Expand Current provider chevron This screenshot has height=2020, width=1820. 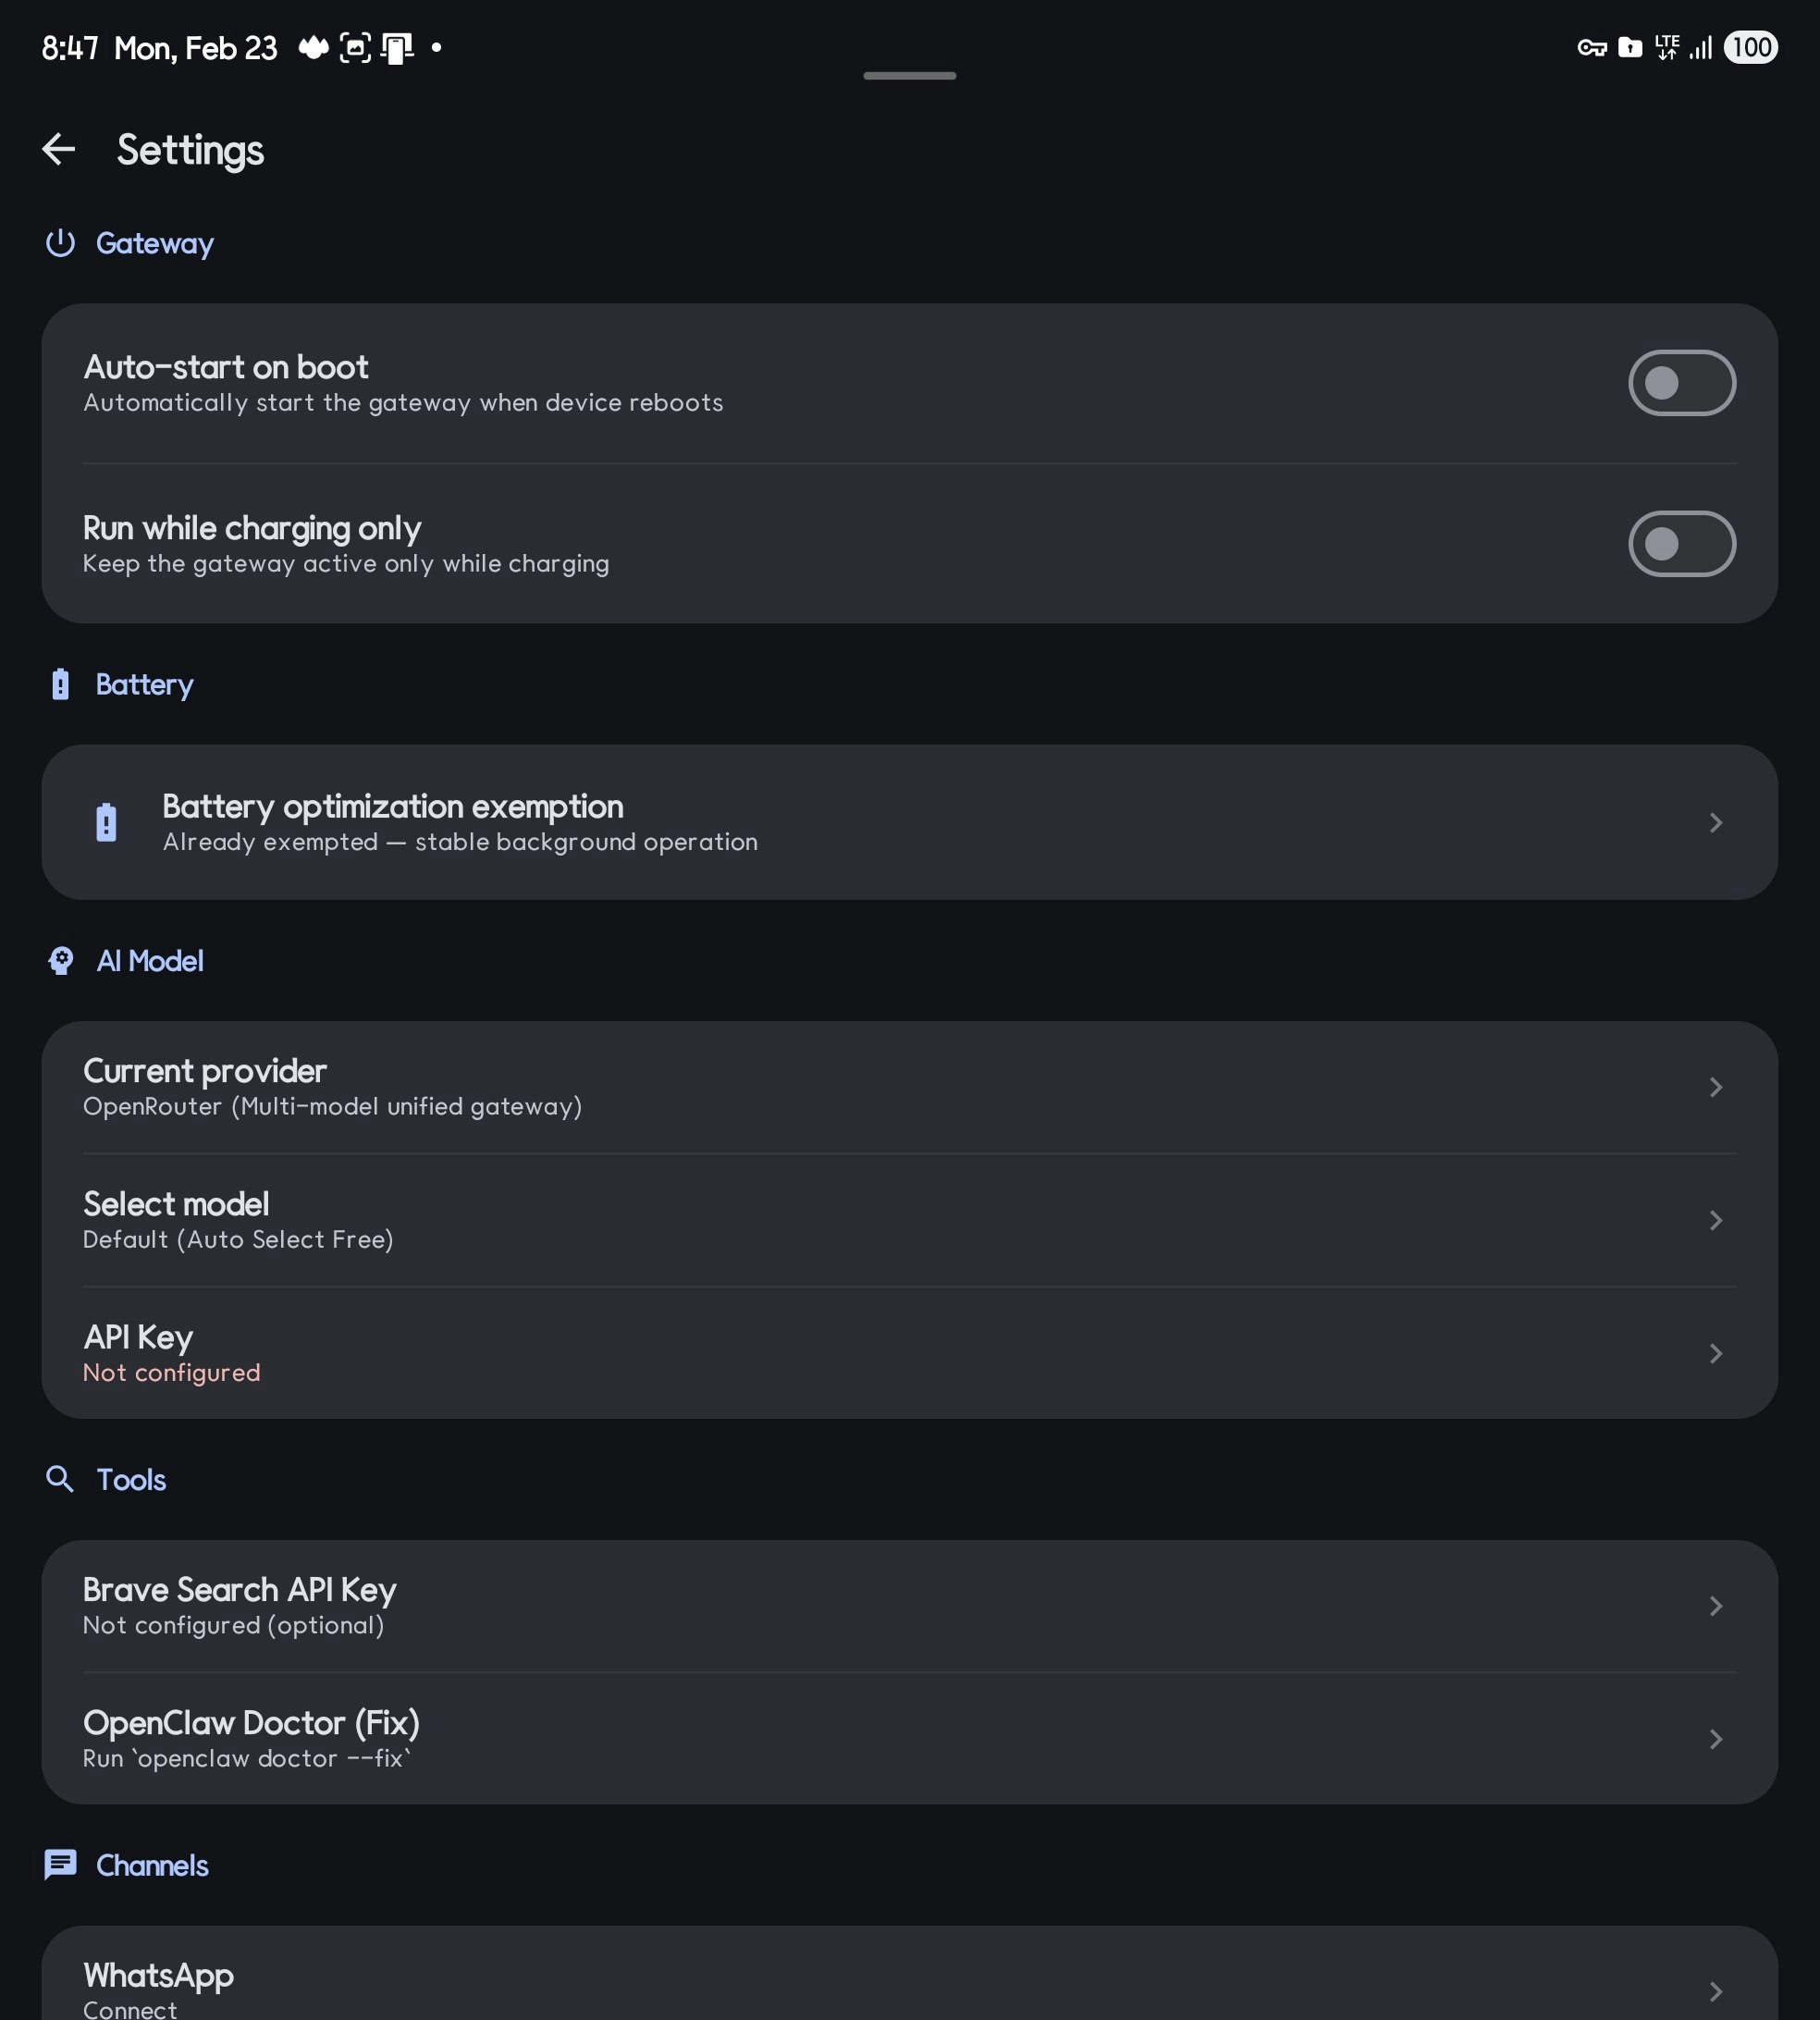tap(1715, 1087)
